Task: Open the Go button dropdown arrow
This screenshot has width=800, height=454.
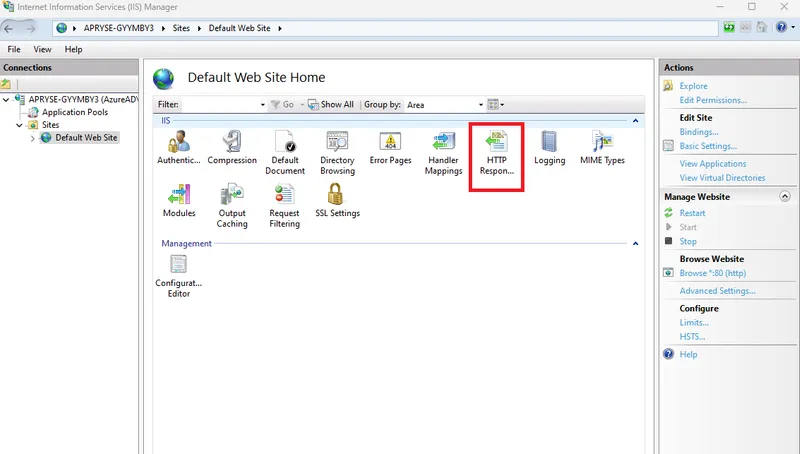Action: point(302,105)
